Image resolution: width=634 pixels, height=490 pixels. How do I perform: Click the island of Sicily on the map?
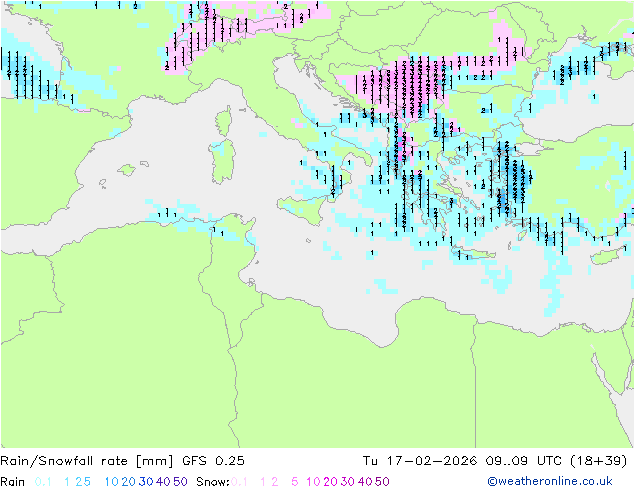click(x=301, y=209)
